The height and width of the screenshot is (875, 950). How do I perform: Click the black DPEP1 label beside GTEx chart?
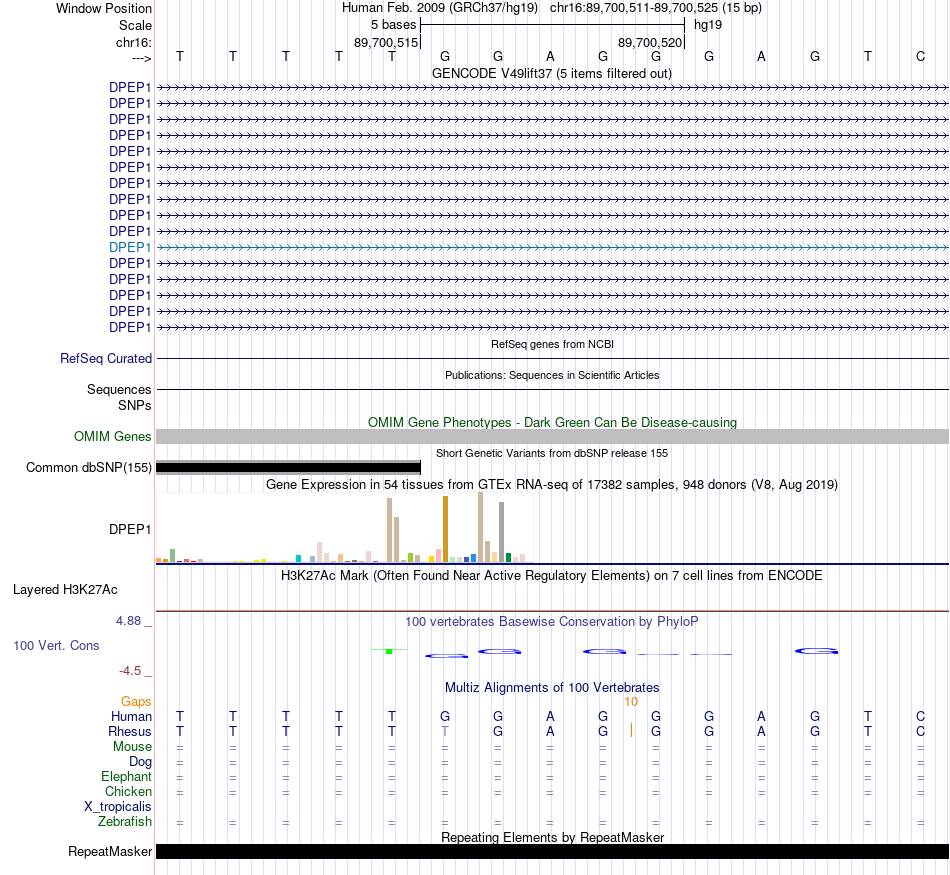pyautogui.click(x=130, y=530)
